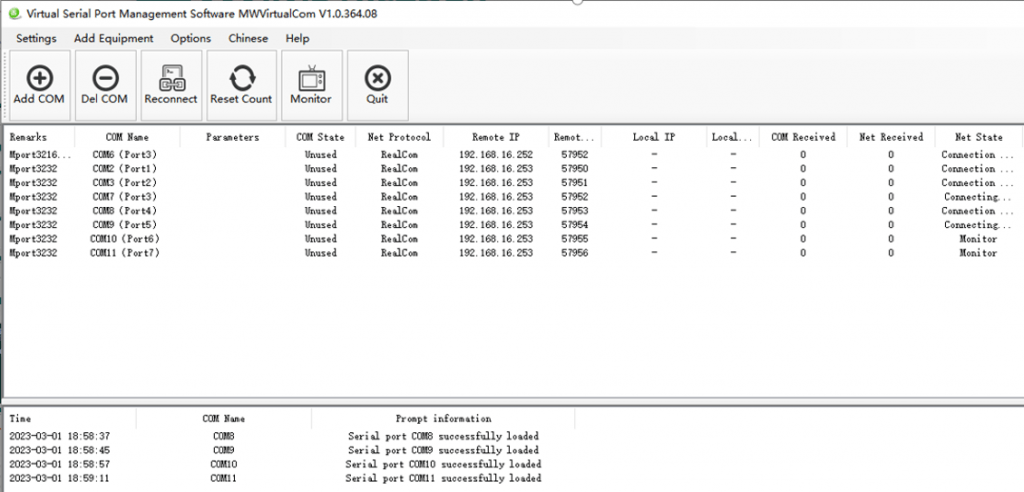
Task: Select the COM6 (Port3) row
Action: point(125,155)
